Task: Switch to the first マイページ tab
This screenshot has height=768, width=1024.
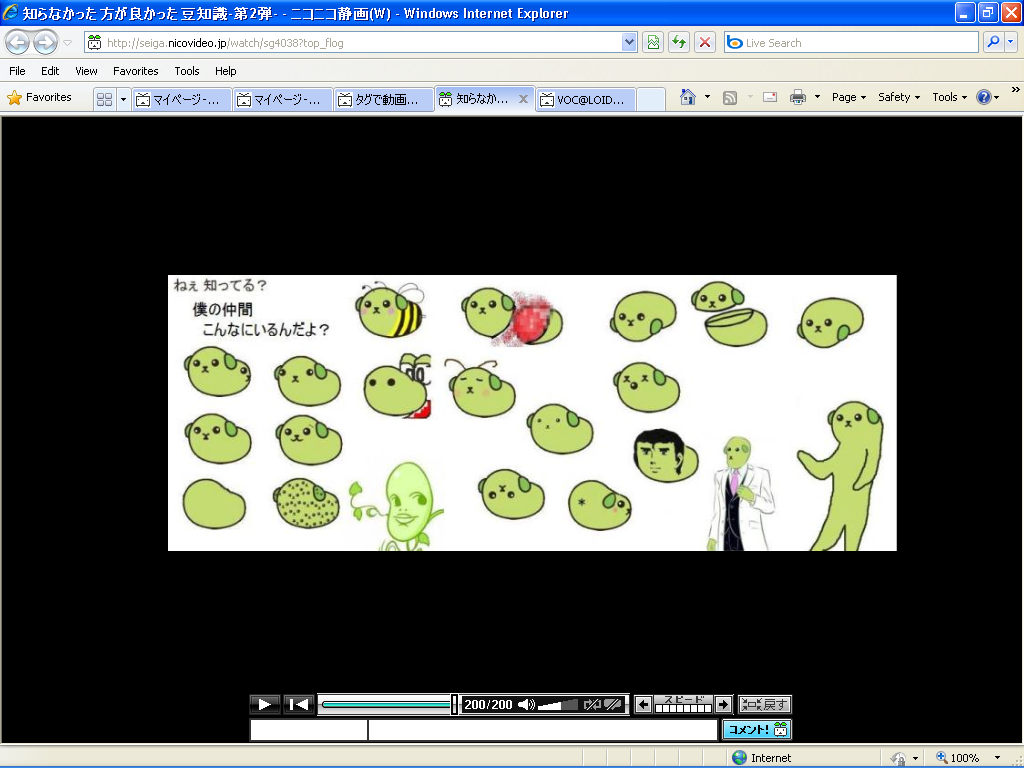Action: [x=182, y=99]
